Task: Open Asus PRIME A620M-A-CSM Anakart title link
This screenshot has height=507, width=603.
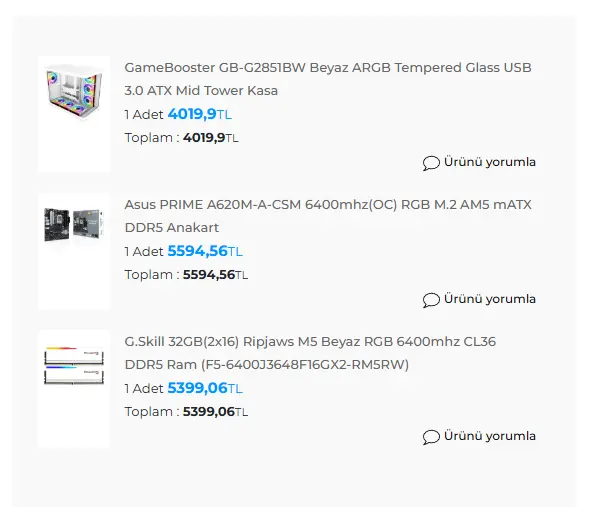Action: click(x=328, y=216)
